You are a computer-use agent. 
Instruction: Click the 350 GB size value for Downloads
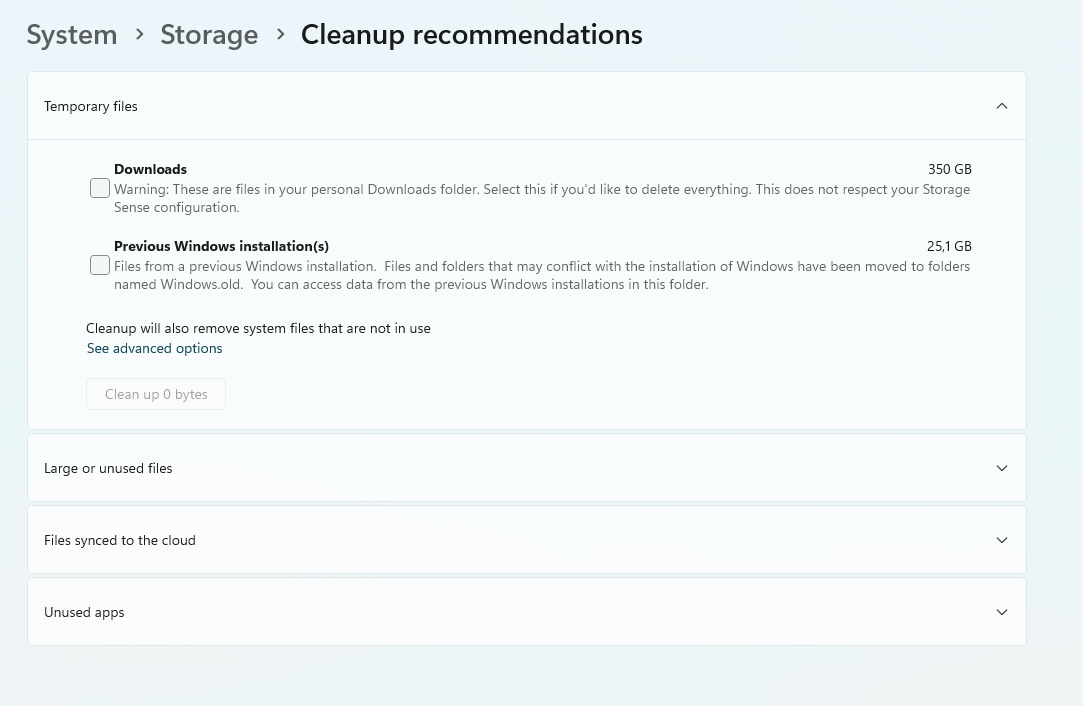click(949, 169)
